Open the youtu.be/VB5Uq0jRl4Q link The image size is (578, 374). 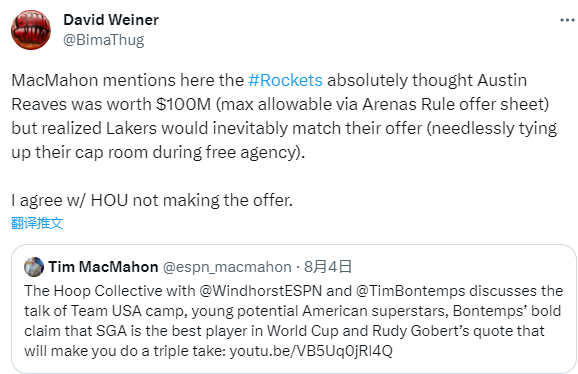(311, 350)
